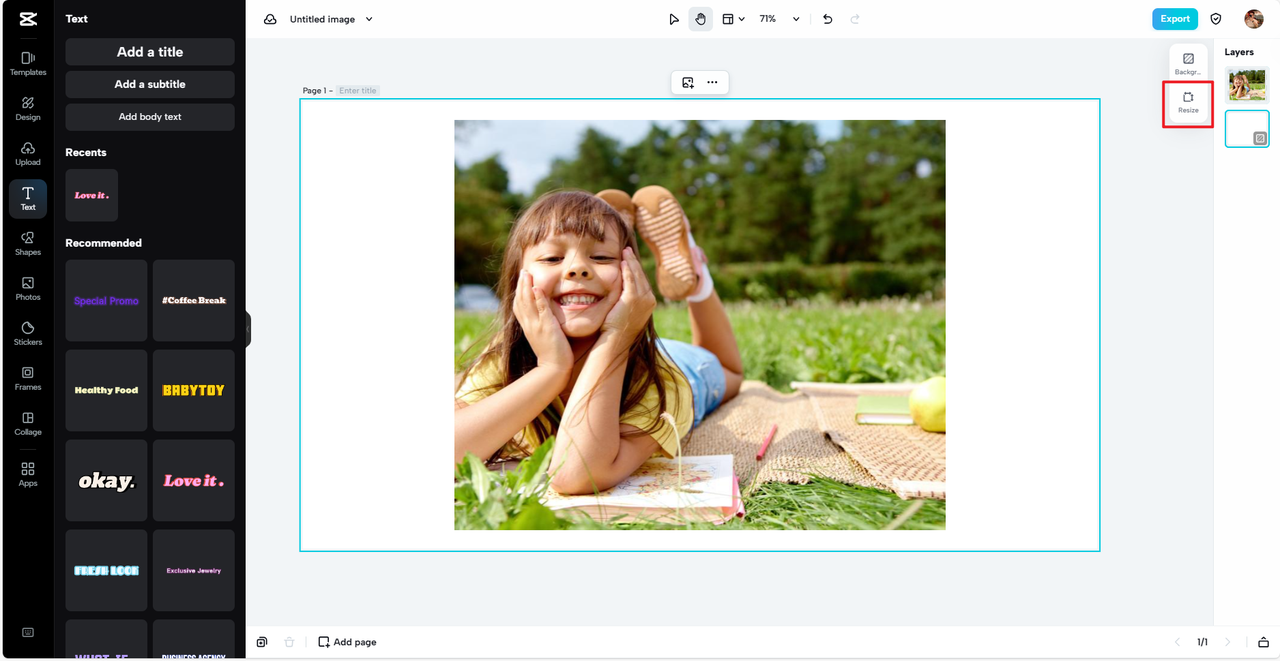Open the Stickers sidebar panel

28,333
